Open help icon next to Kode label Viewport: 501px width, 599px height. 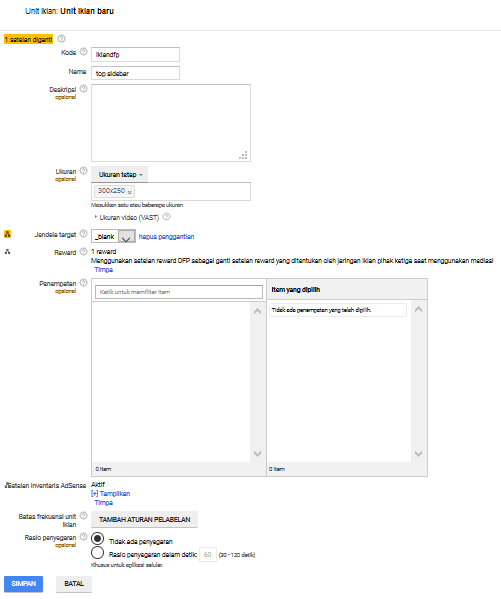point(83,52)
